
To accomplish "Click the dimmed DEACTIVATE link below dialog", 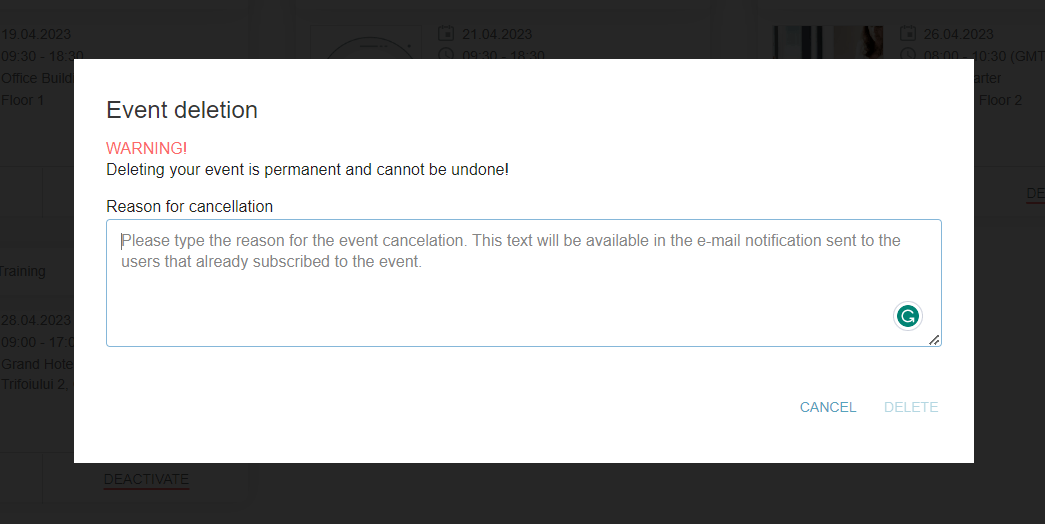I will pyautogui.click(x=146, y=479).
